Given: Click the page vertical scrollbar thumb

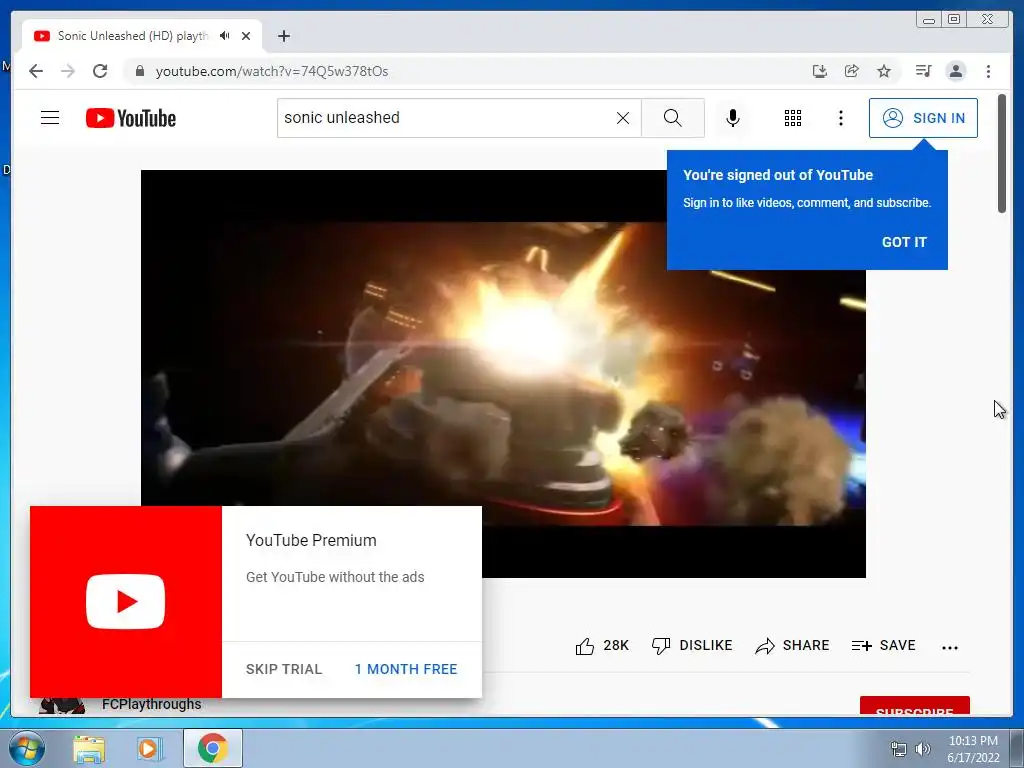Looking at the screenshot, I should click(1001, 153).
